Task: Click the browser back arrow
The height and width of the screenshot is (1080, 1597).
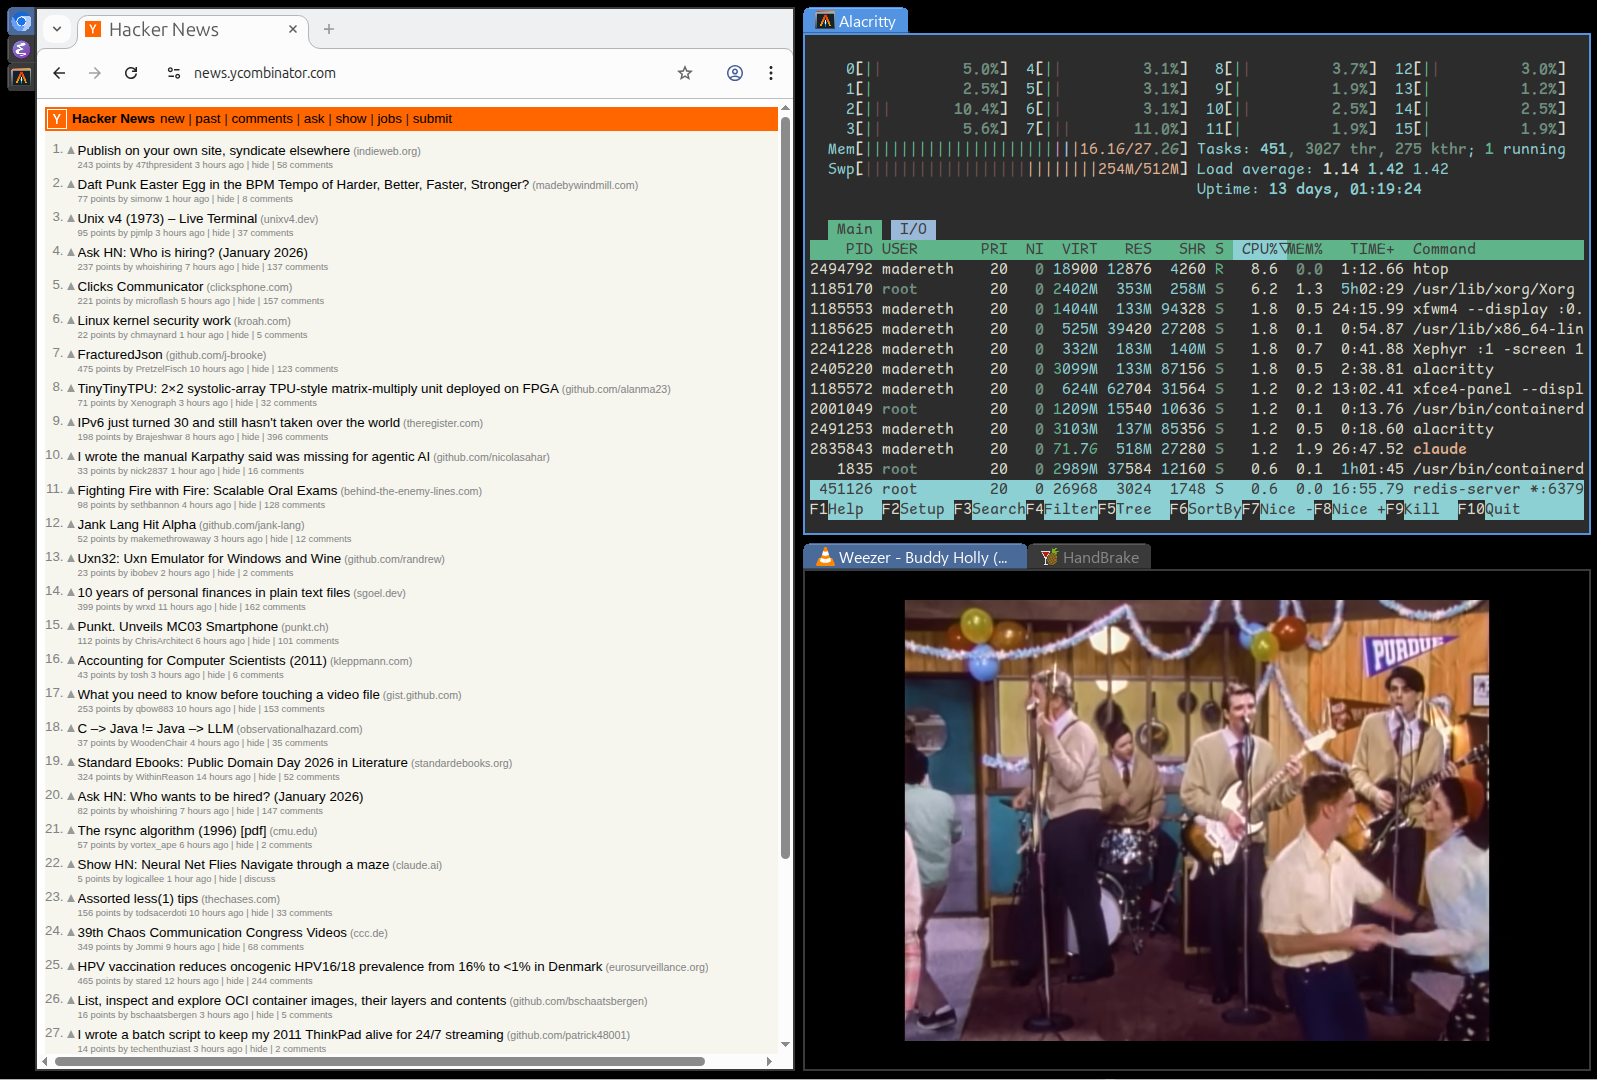Action: coord(59,73)
